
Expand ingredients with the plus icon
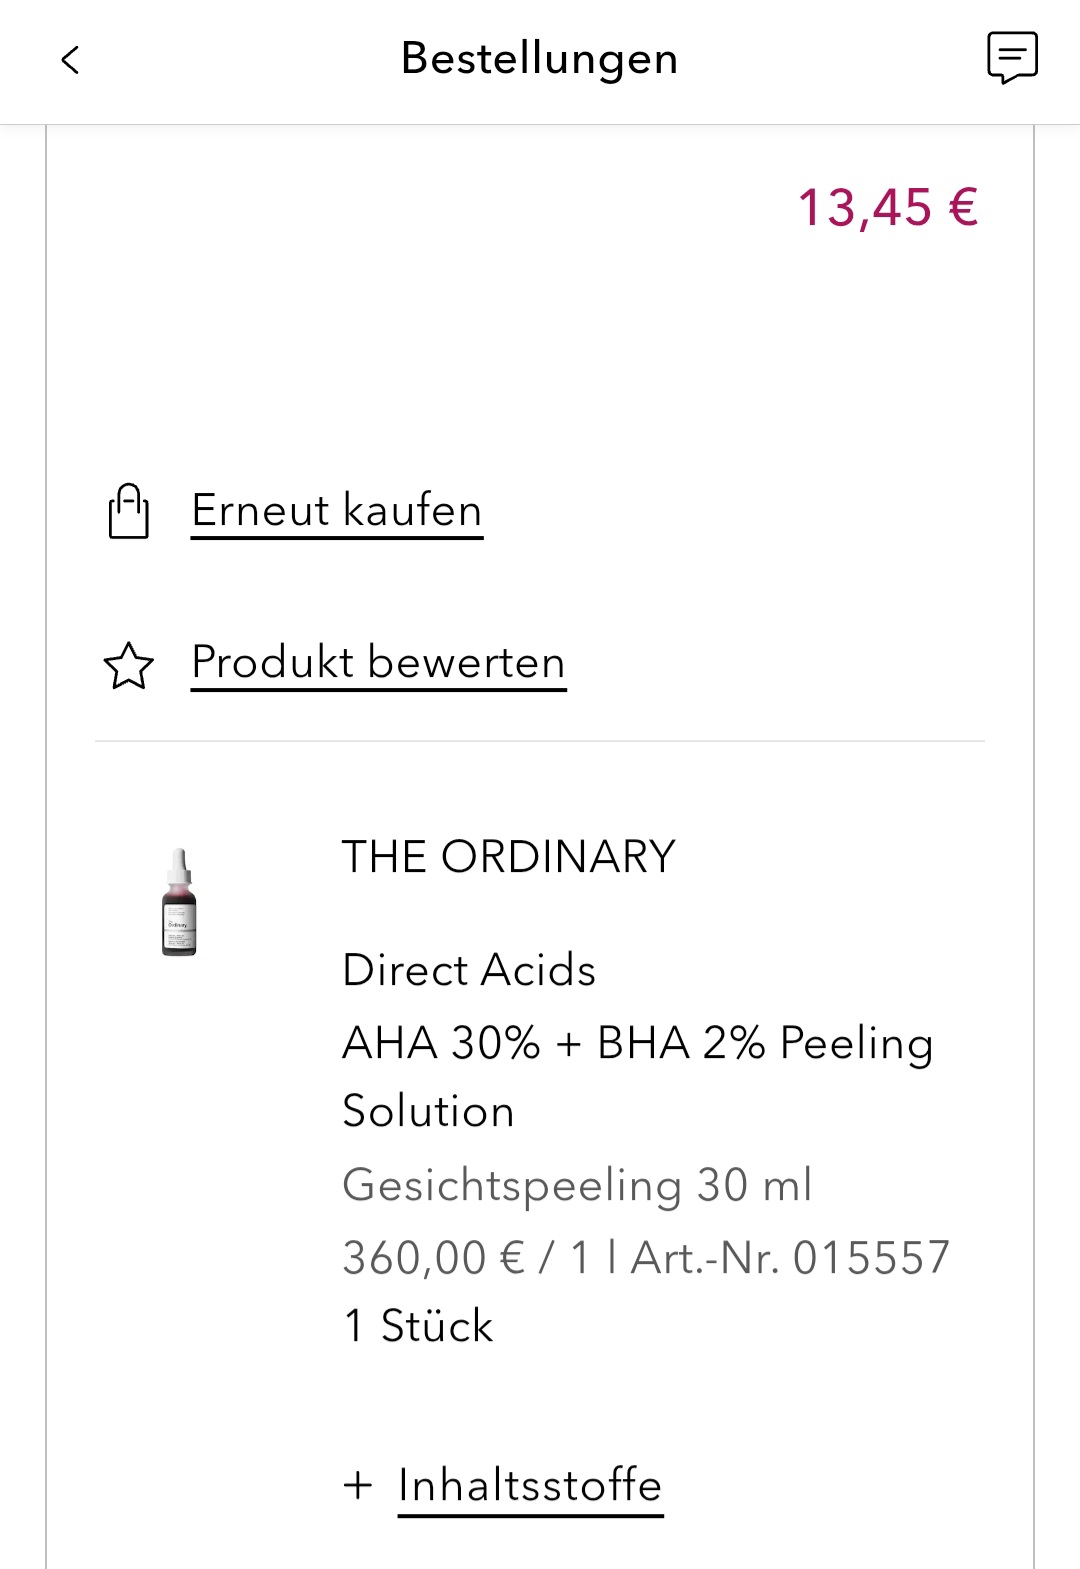tap(357, 1485)
